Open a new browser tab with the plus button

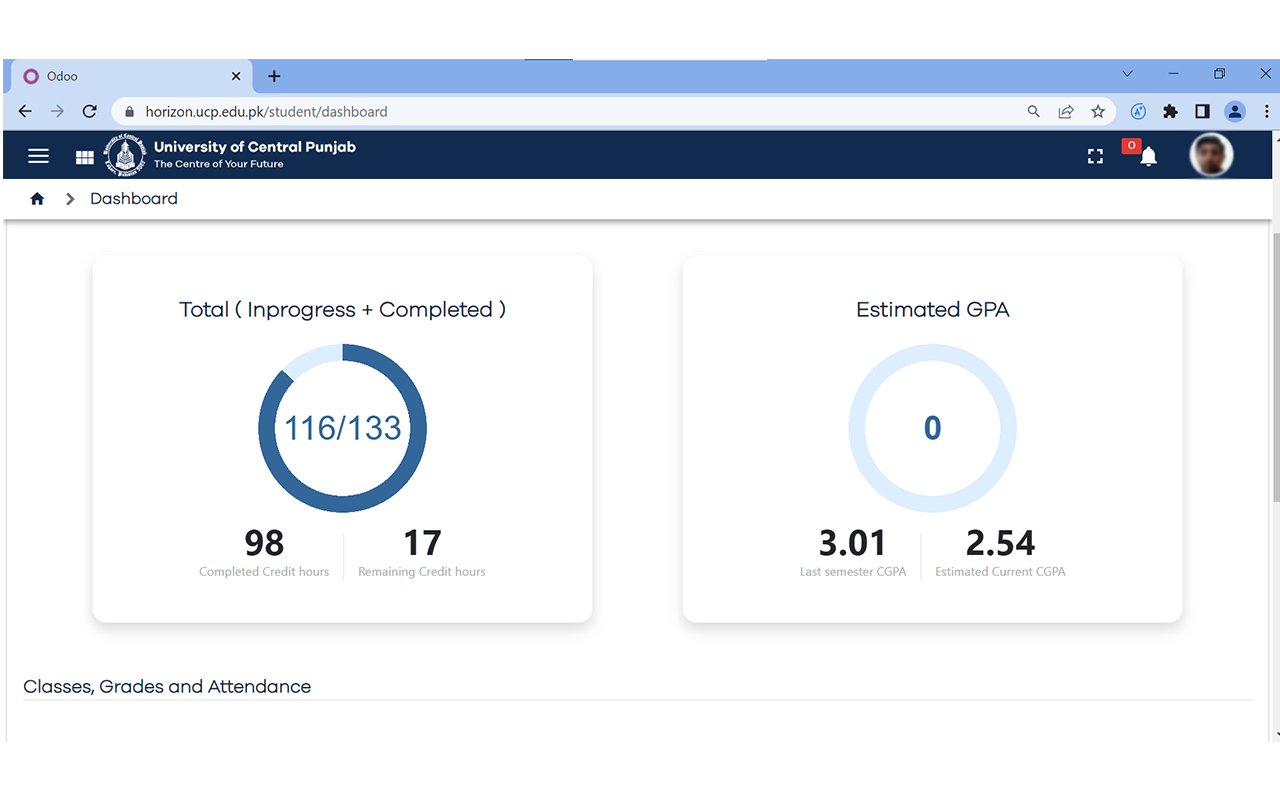[274, 75]
